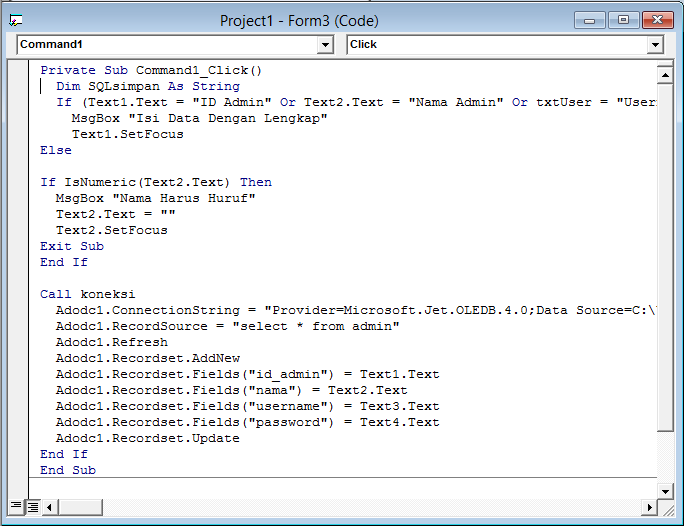Switch to Full Module View icon
This screenshot has height=526, width=684.
pyautogui.click(x=33, y=507)
